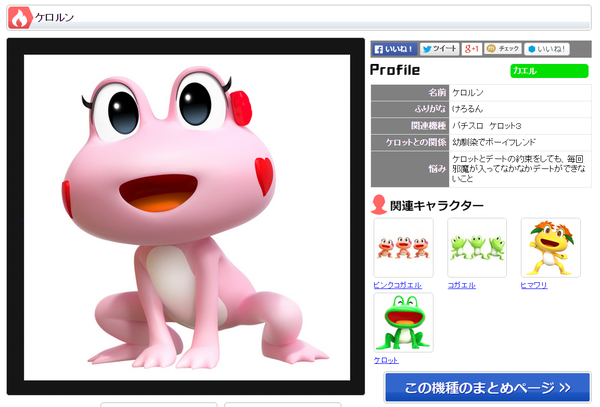Click the Facebook いいね! button
Screen dimensions: 600x407
[395, 49]
